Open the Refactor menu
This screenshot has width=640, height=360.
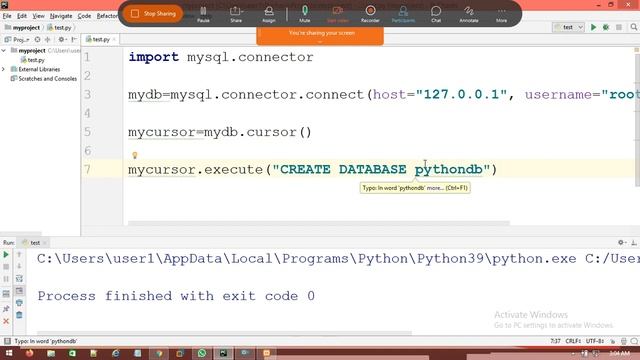(107, 16)
